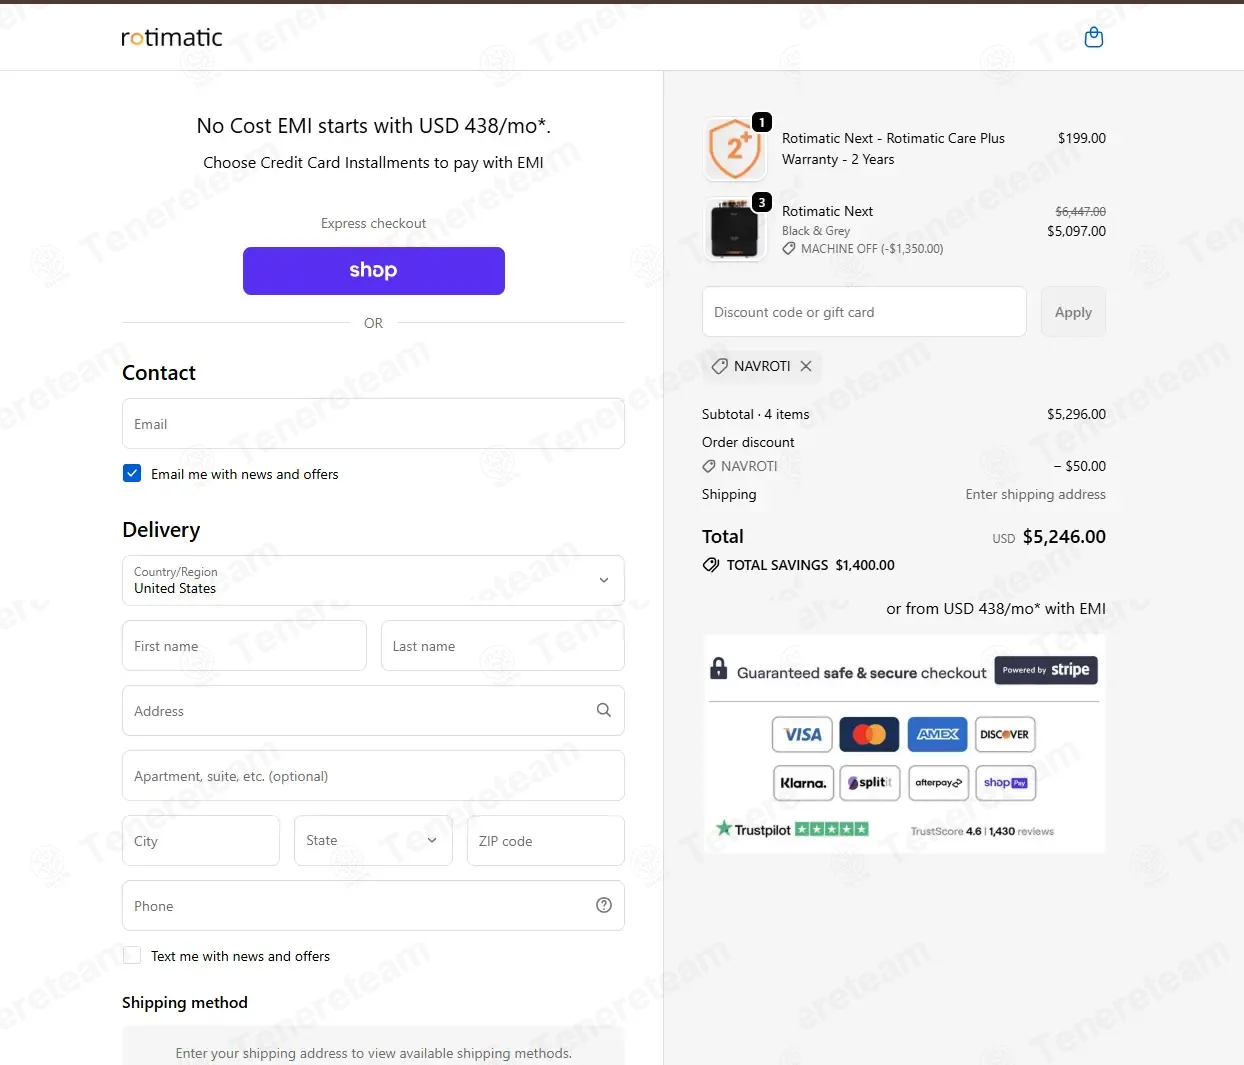
Task: Select the ZIP code field
Action: tap(546, 840)
